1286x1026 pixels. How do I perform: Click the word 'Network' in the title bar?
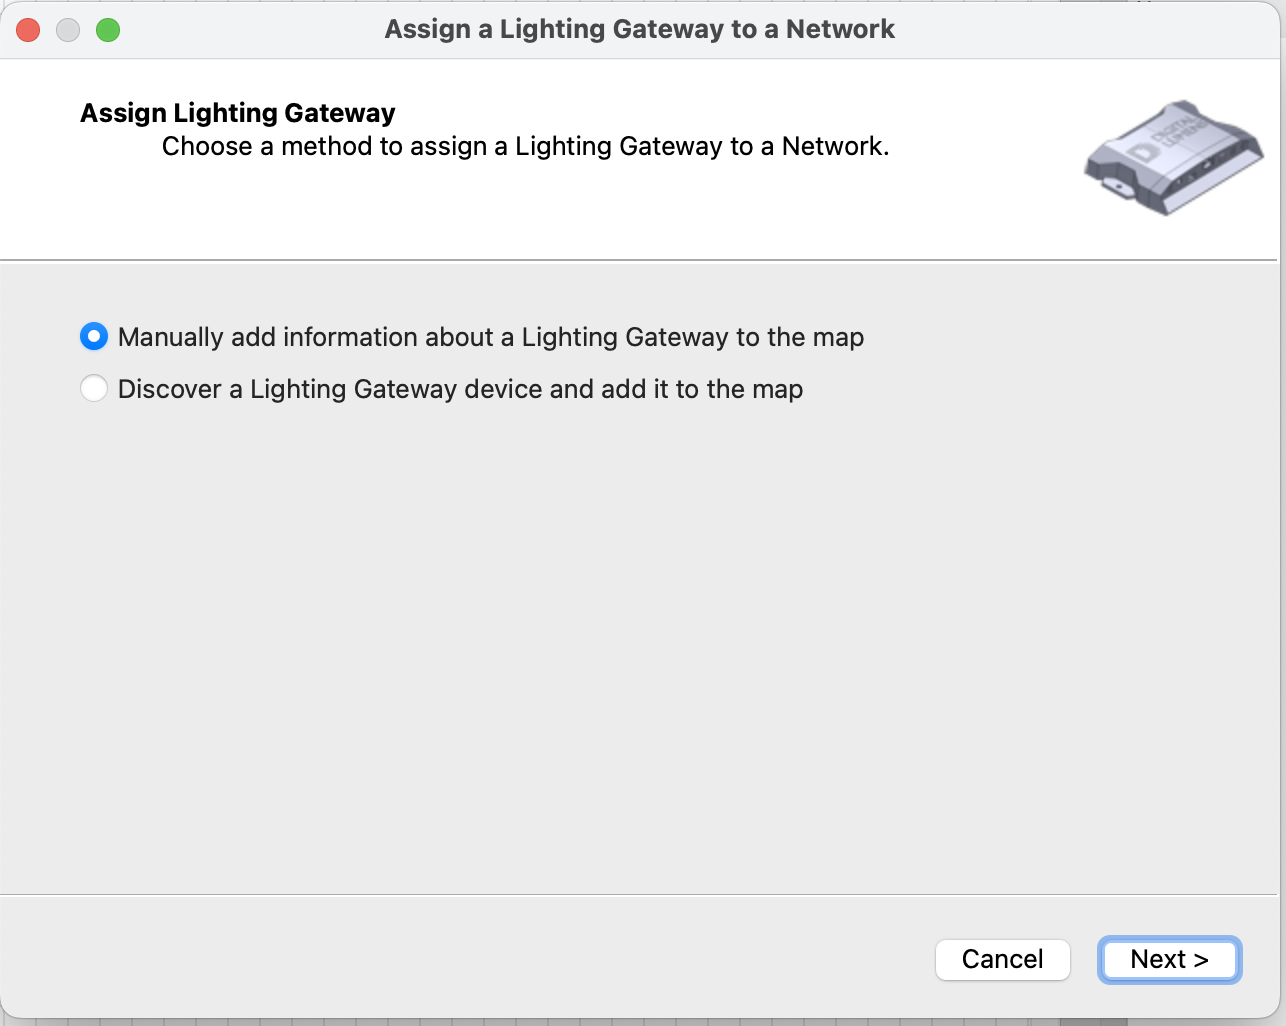[841, 29]
